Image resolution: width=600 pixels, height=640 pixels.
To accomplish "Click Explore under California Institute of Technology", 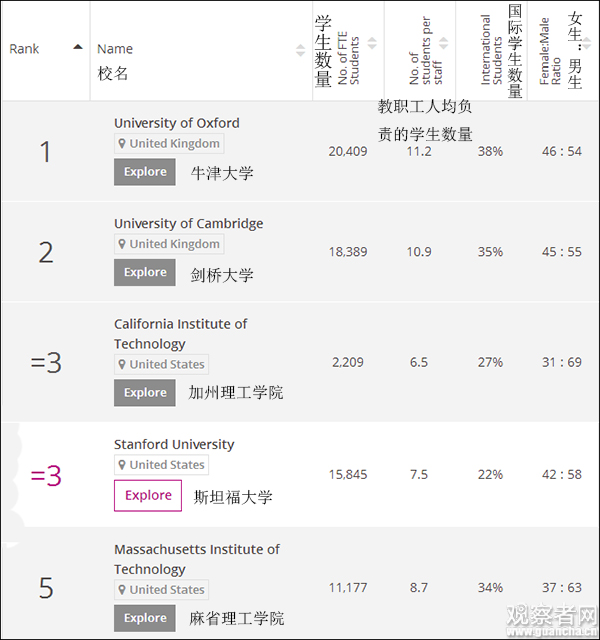I will click(145, 392).
